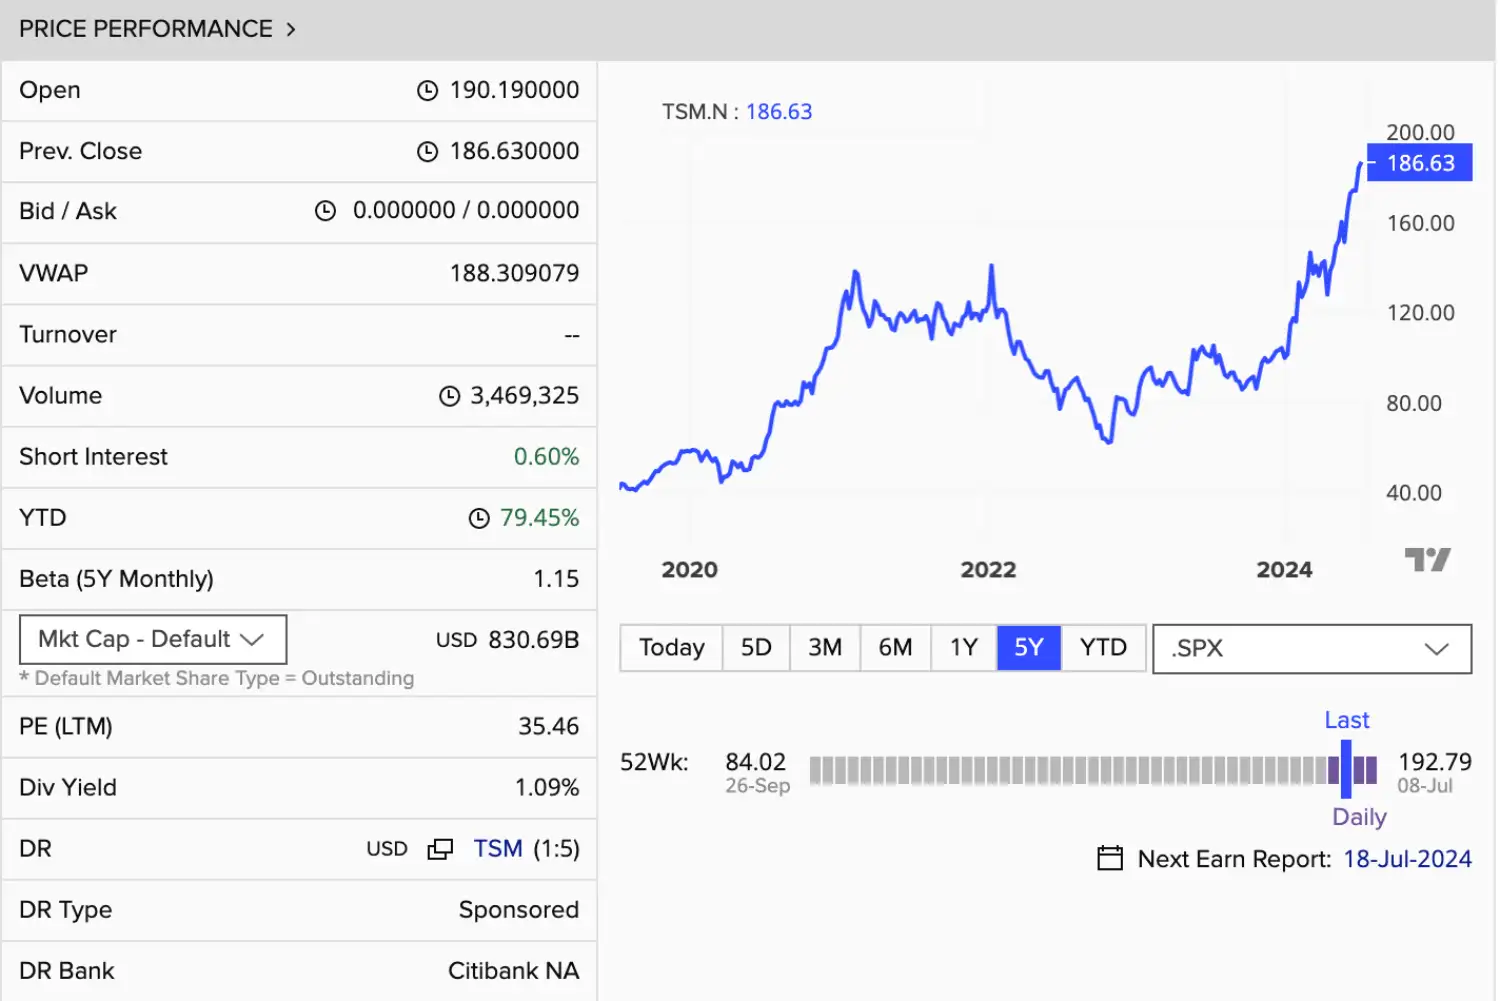Open the 18-Jul-2024 earnings report date link

[1407, 859]
